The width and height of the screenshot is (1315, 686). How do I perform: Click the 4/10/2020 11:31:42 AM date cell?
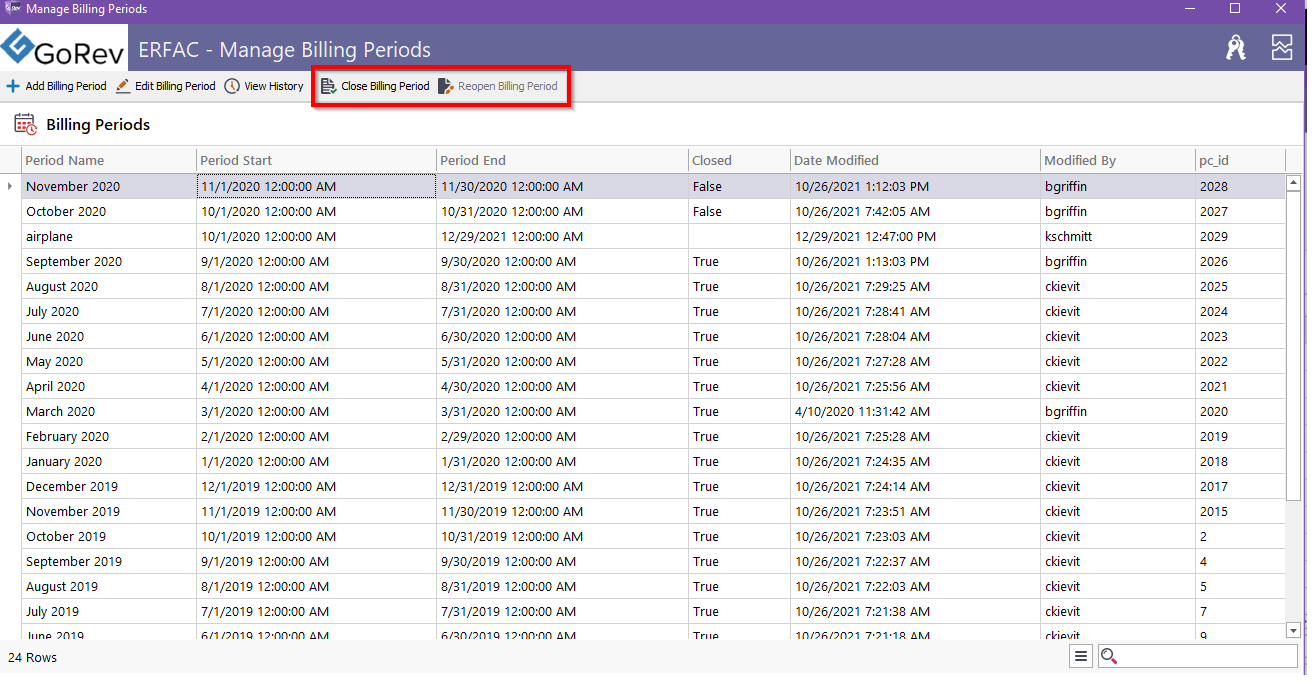pos(915,411)
